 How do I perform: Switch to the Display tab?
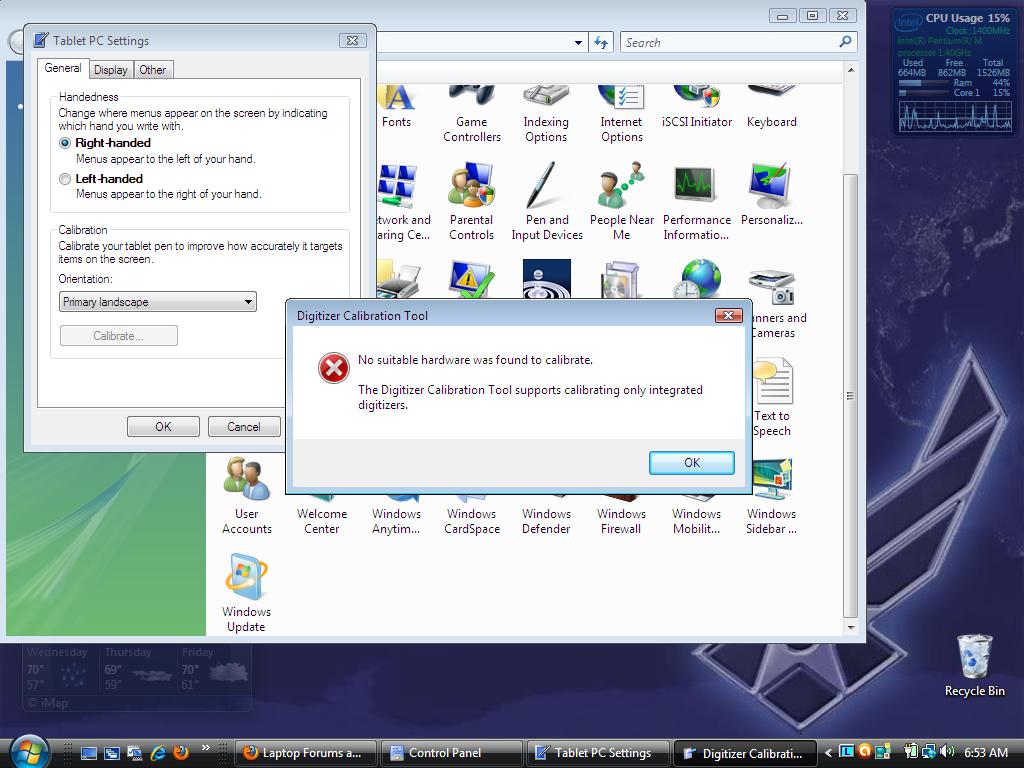pyautogui.click(x=110, y=70)
